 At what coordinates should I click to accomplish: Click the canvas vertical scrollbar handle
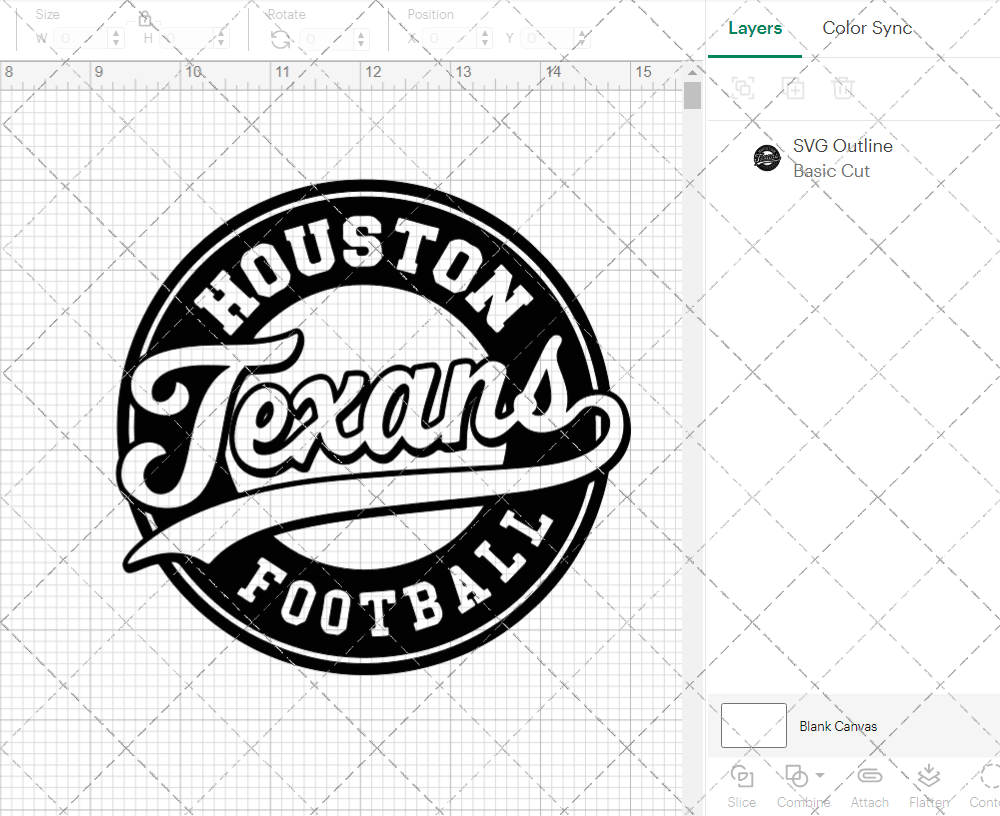pos(691,97)
